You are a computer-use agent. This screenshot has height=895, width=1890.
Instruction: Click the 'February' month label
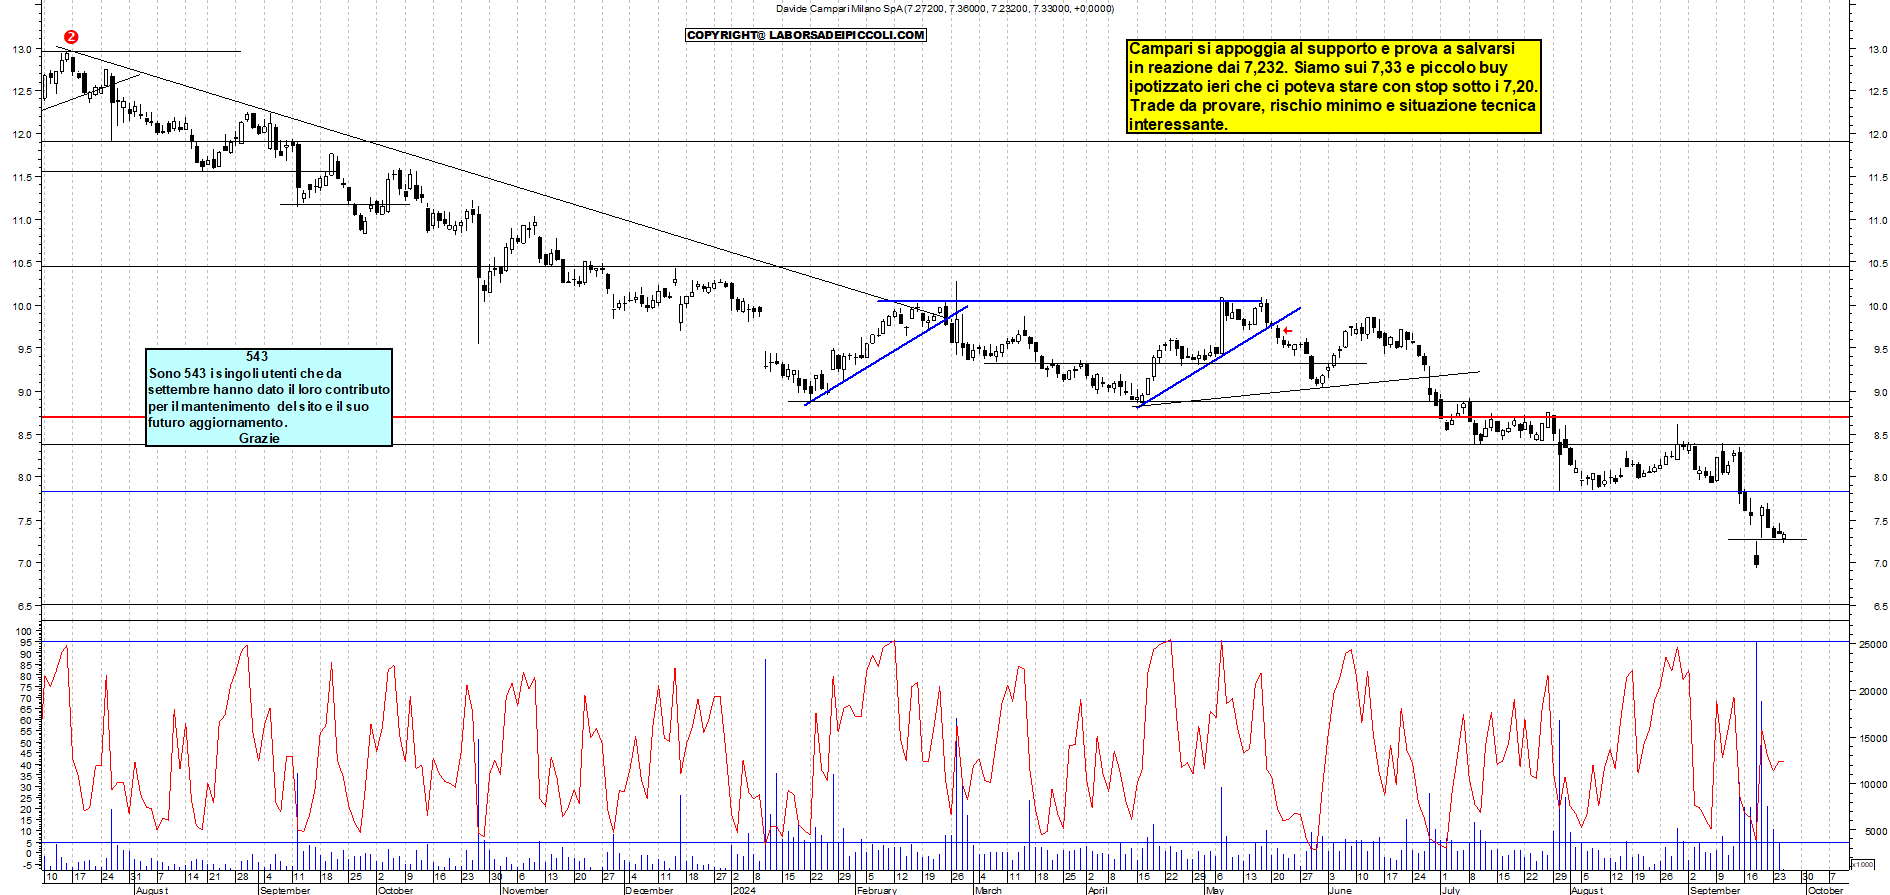pos(877,890)
